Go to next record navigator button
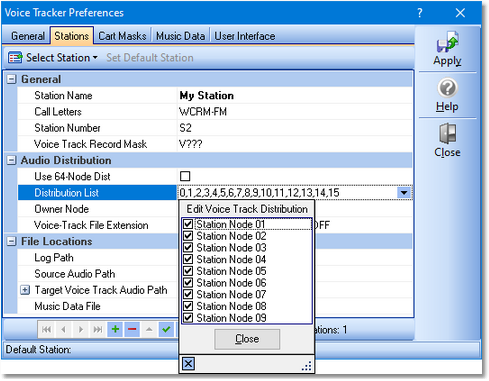489x381 pixels. click(x=80, y=330)
